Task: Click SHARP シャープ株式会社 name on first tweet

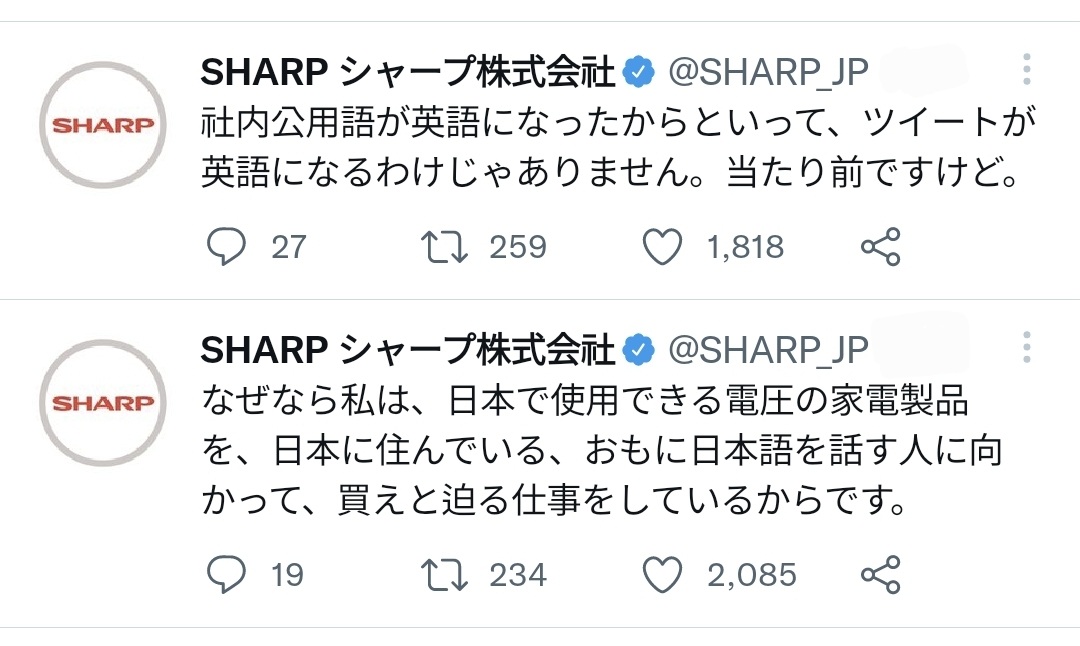Action: pos(407,71)
